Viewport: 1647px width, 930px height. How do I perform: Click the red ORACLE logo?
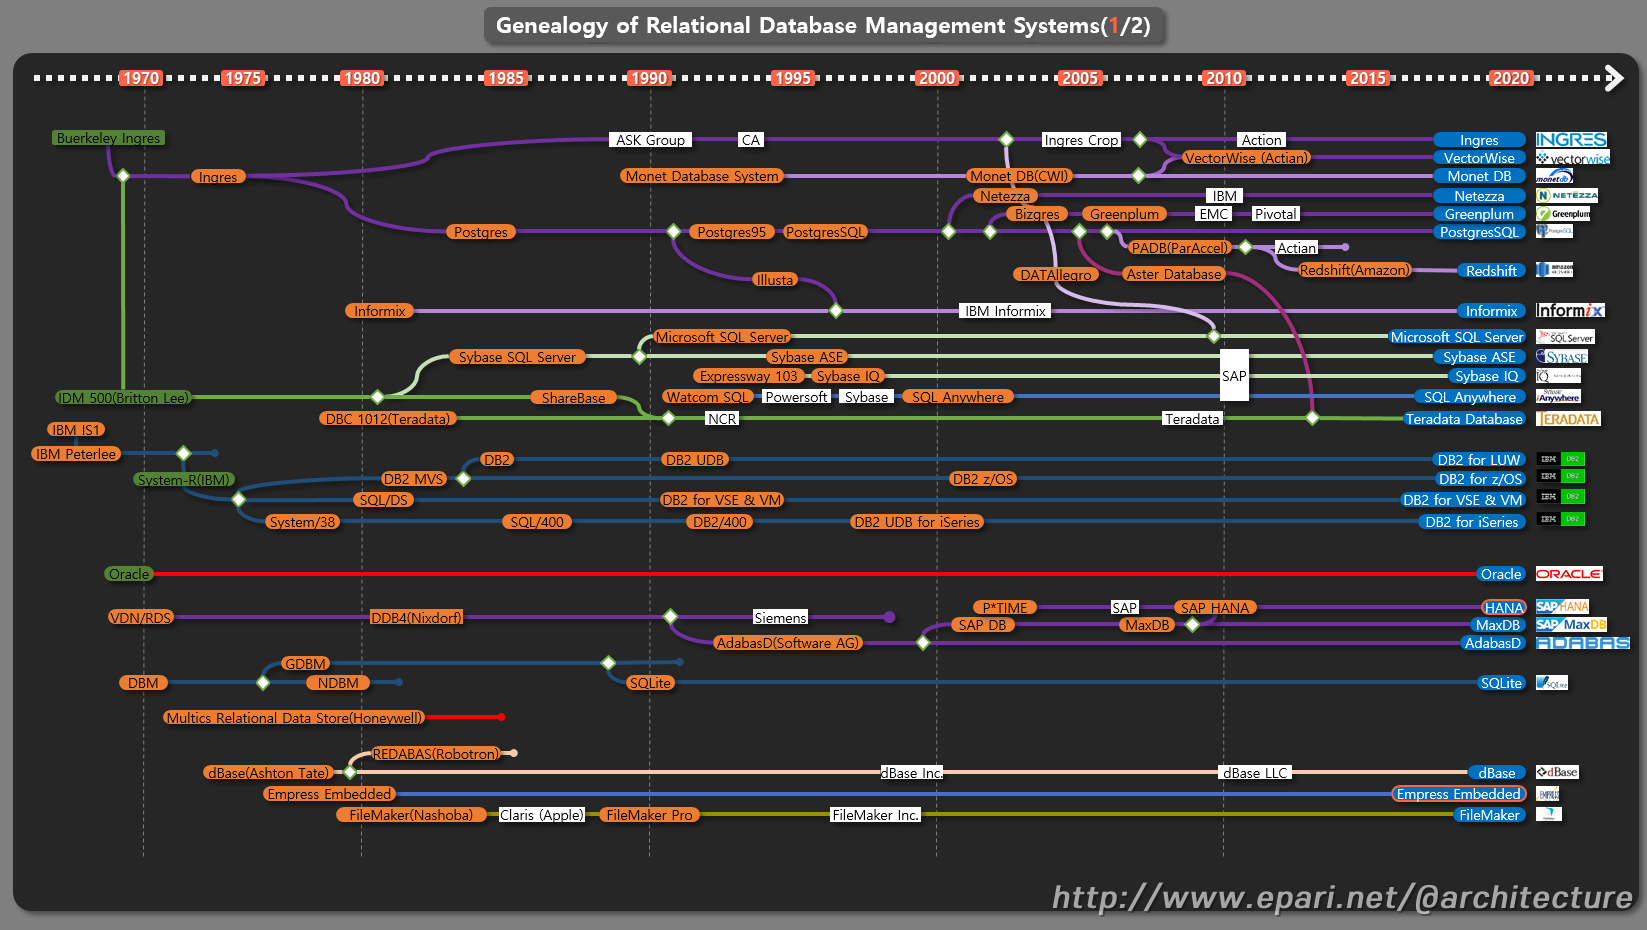point(1569,574)
